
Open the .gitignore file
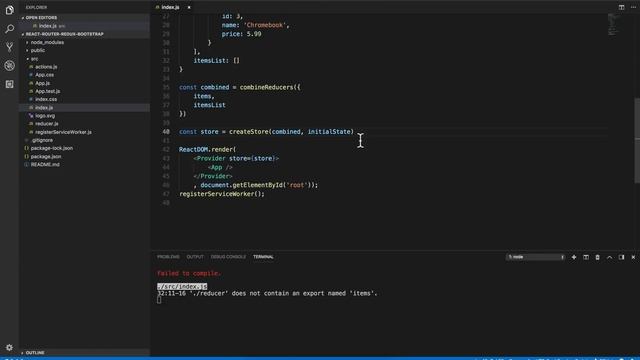[x=42, y=140]
